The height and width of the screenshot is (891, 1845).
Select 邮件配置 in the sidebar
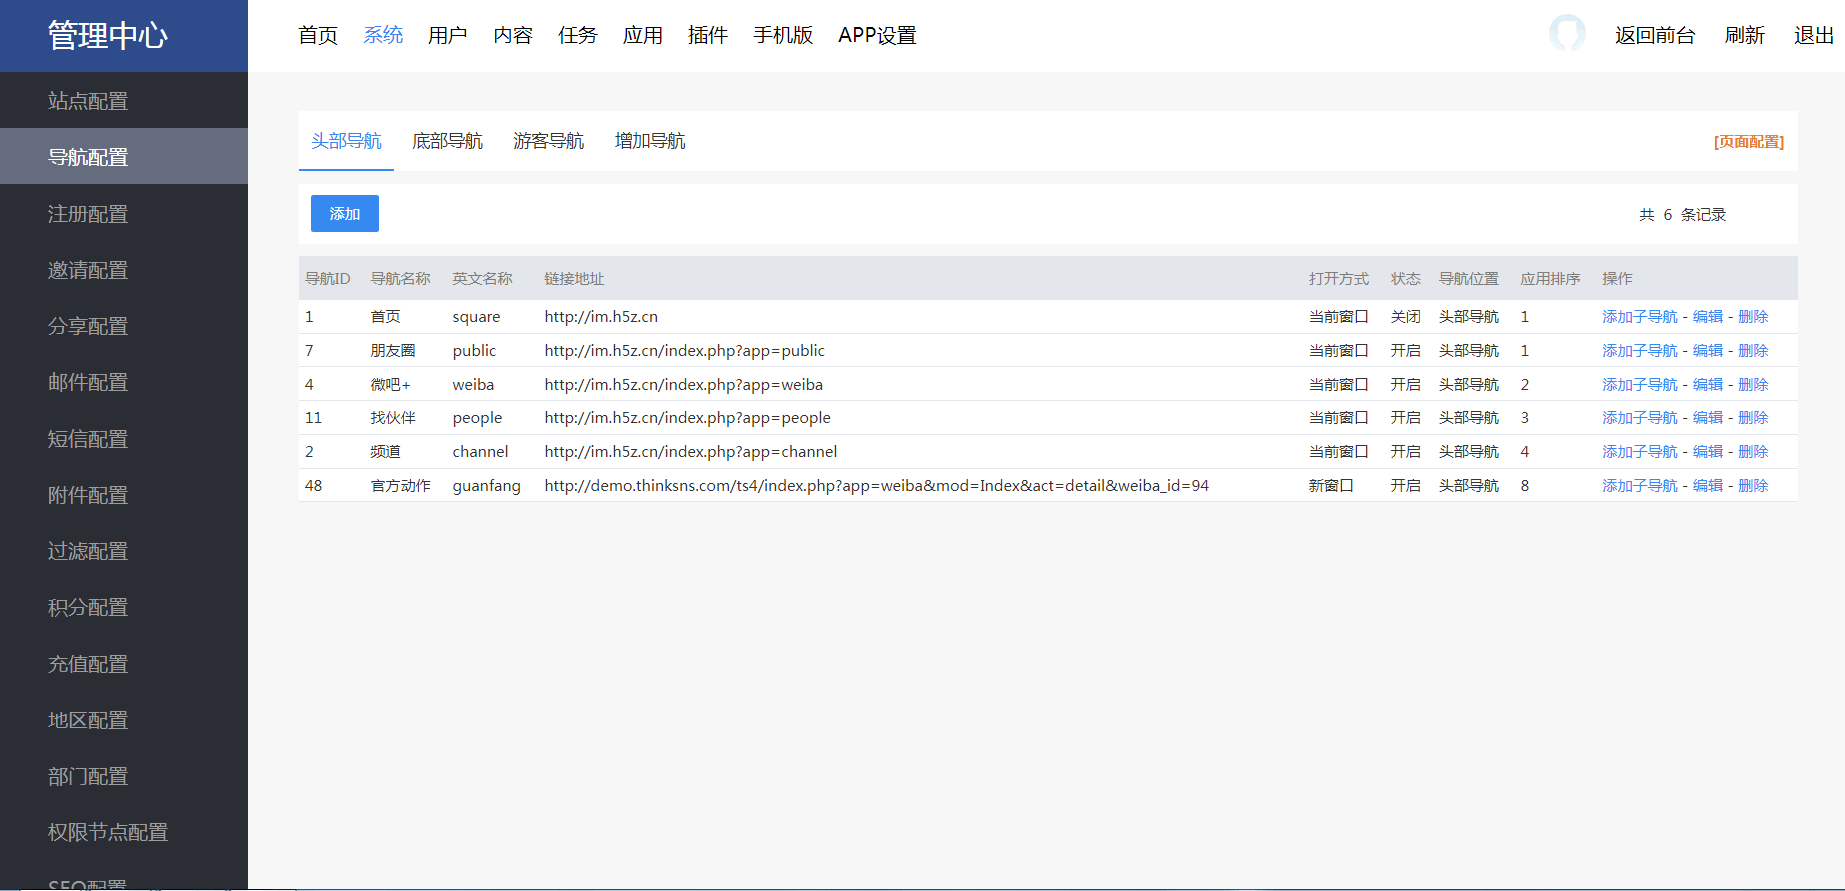(88, 382)
